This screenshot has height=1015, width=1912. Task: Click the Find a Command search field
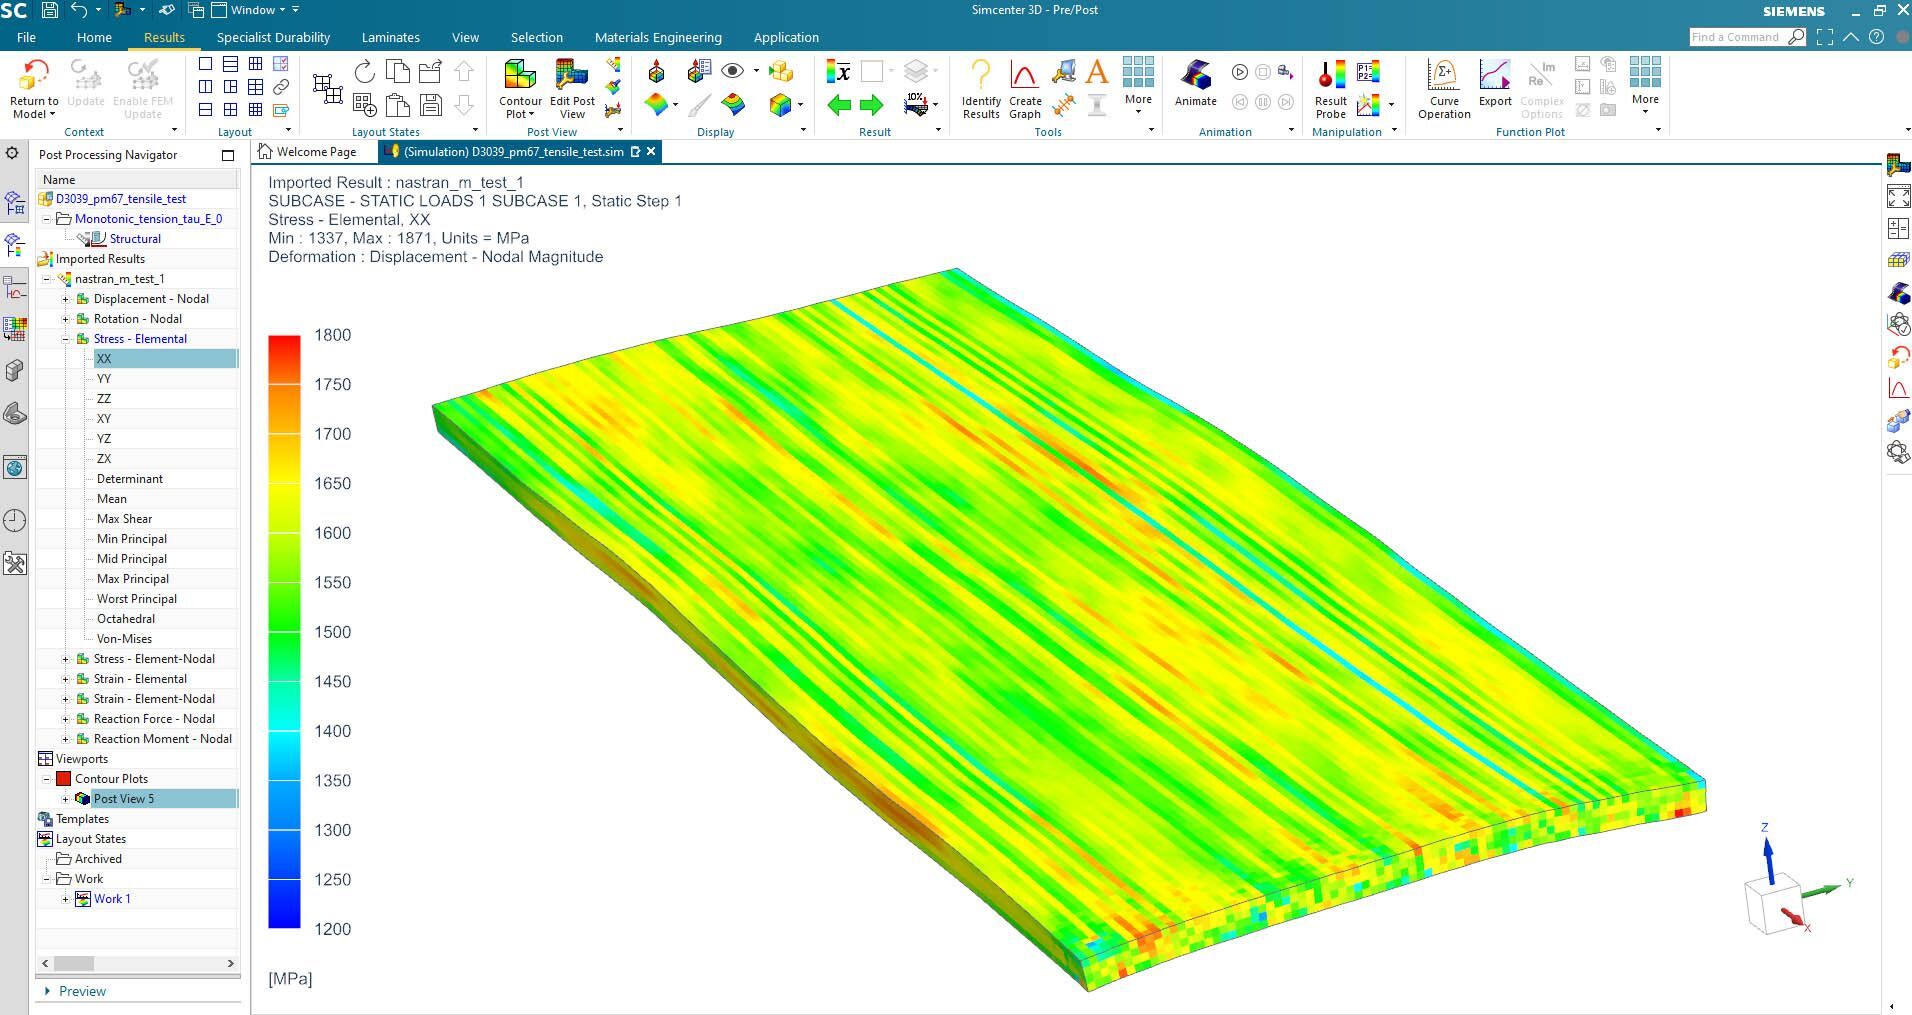pyautogui.click(x=1736, y=37)
